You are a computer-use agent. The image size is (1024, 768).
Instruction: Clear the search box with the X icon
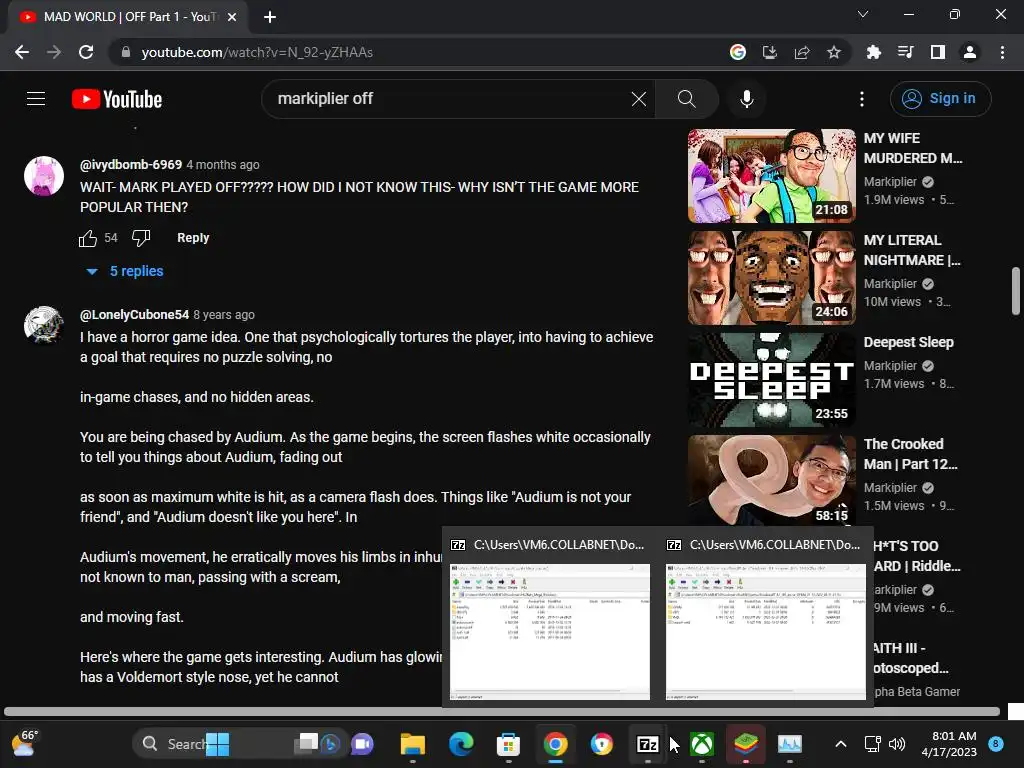pos(639,99)
